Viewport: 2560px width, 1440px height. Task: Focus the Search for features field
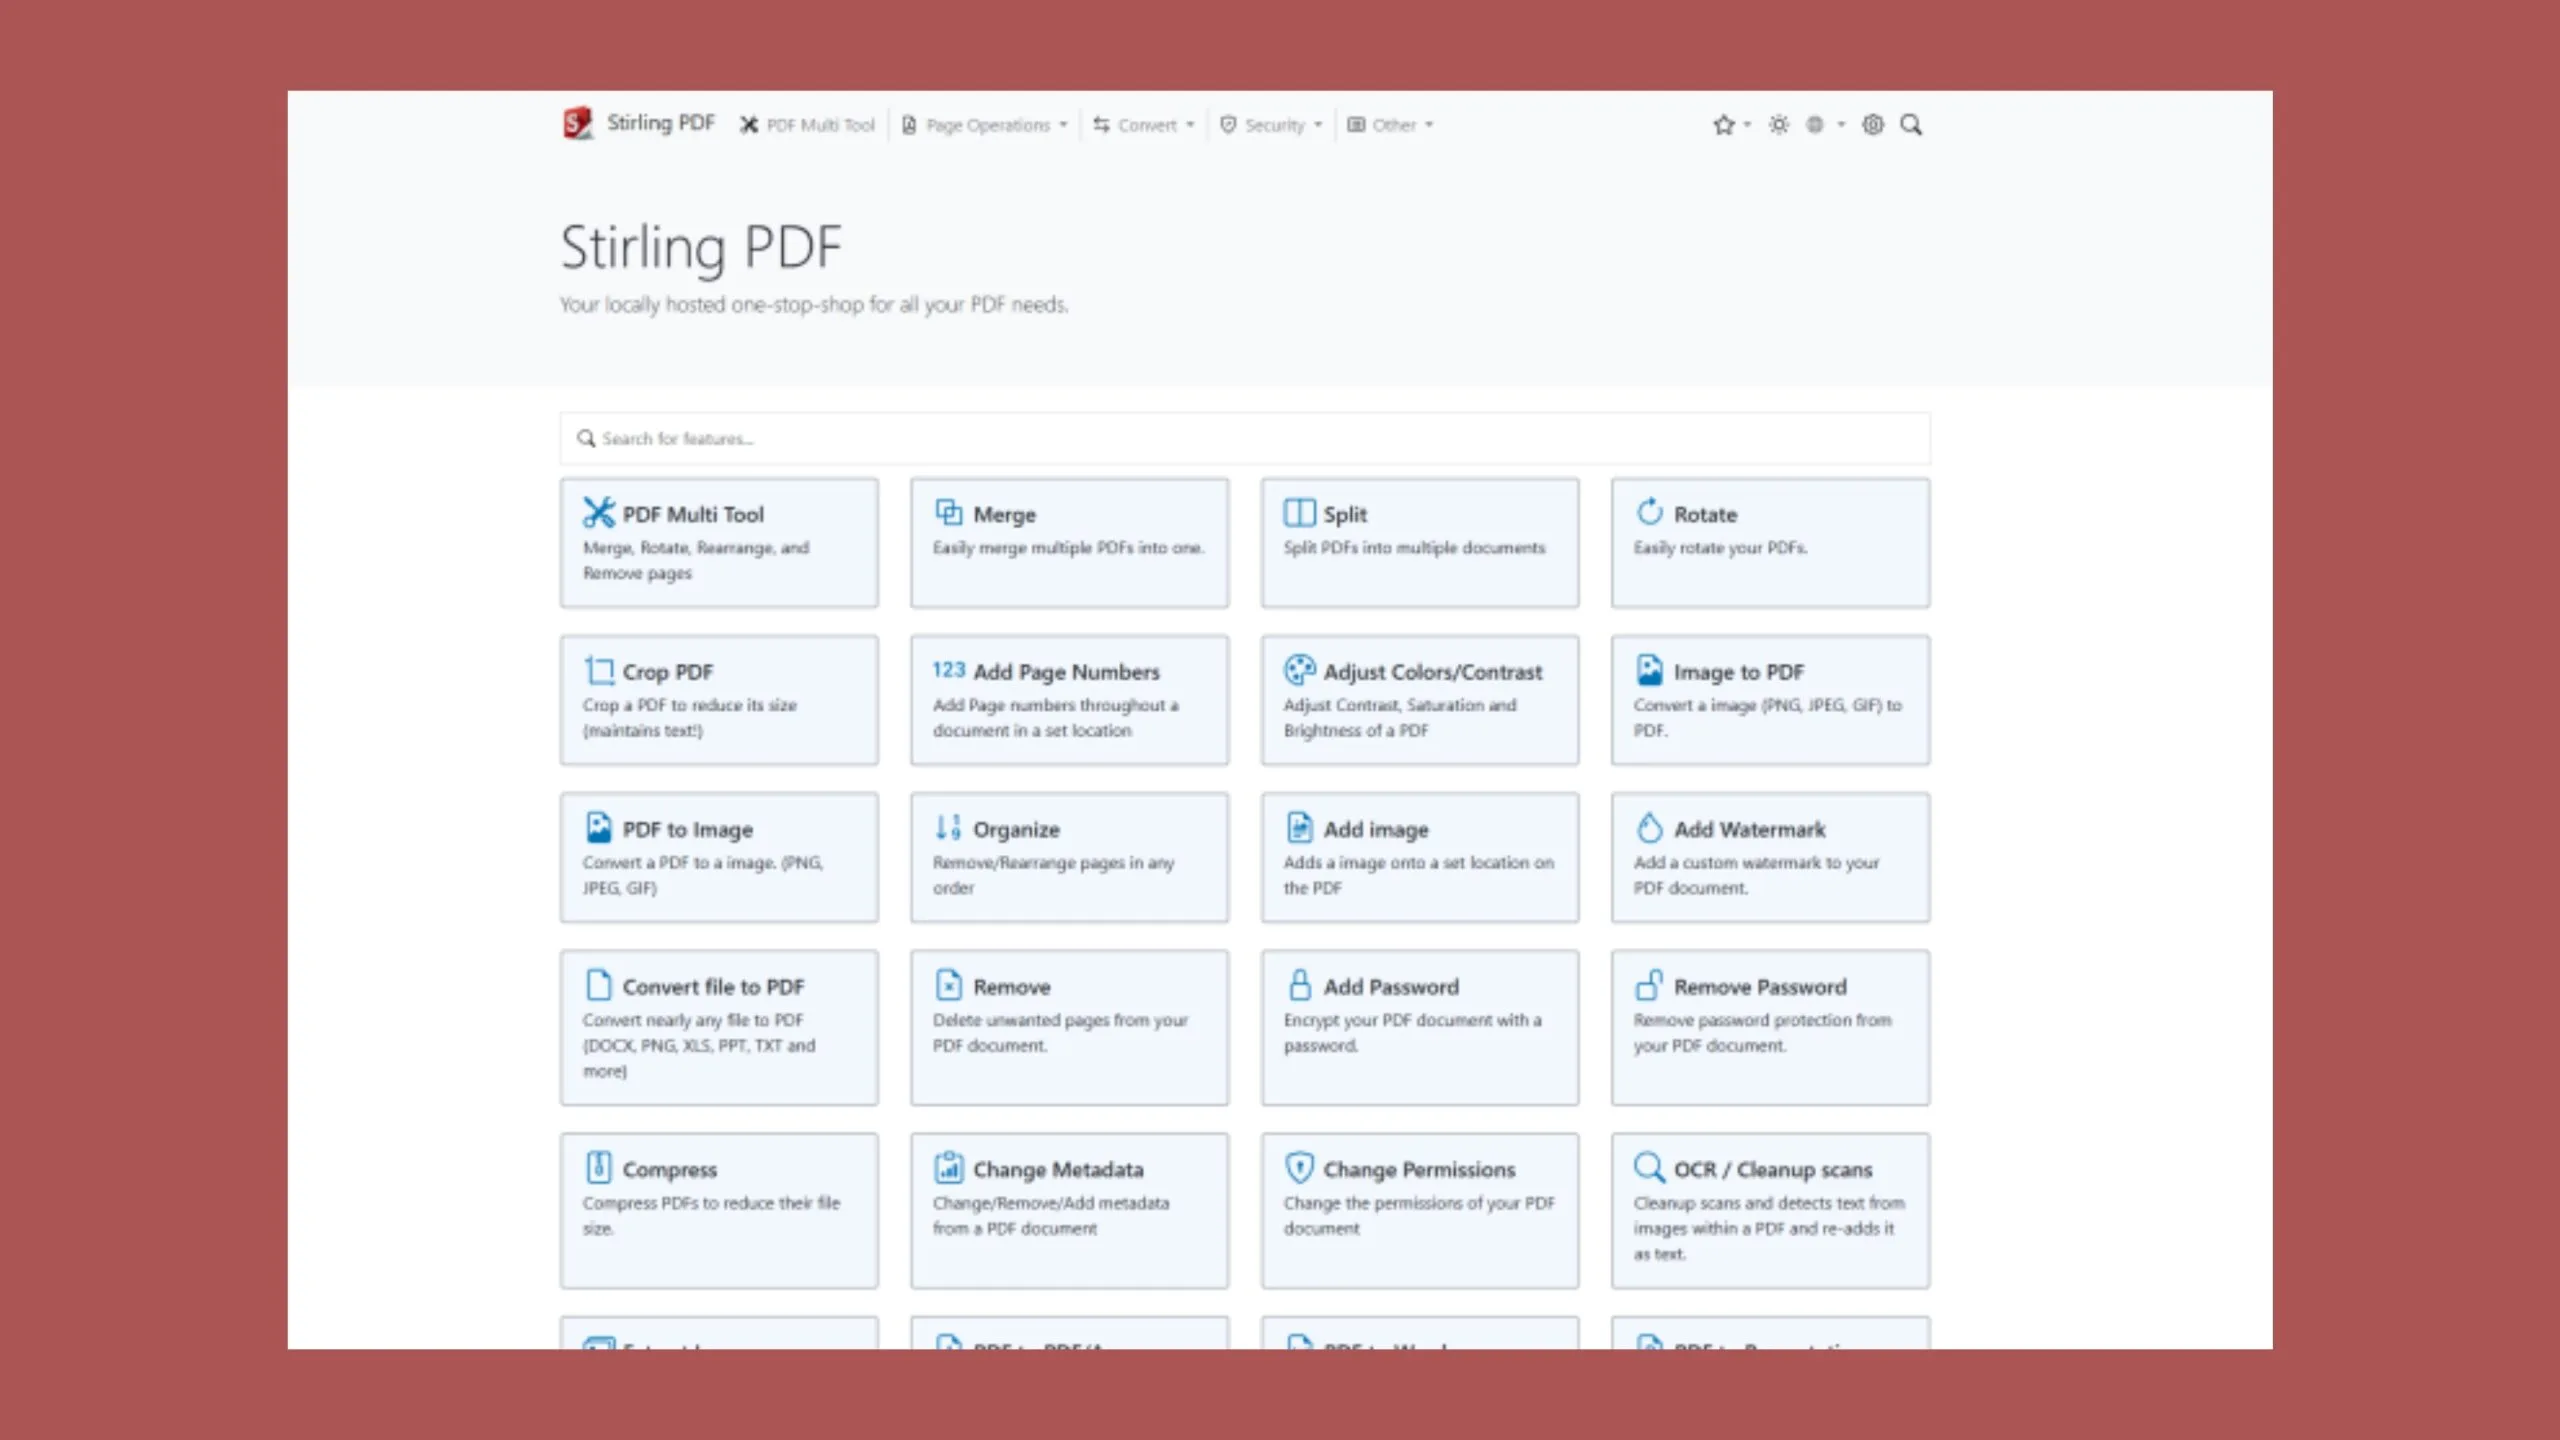(x=1245, y=438)
